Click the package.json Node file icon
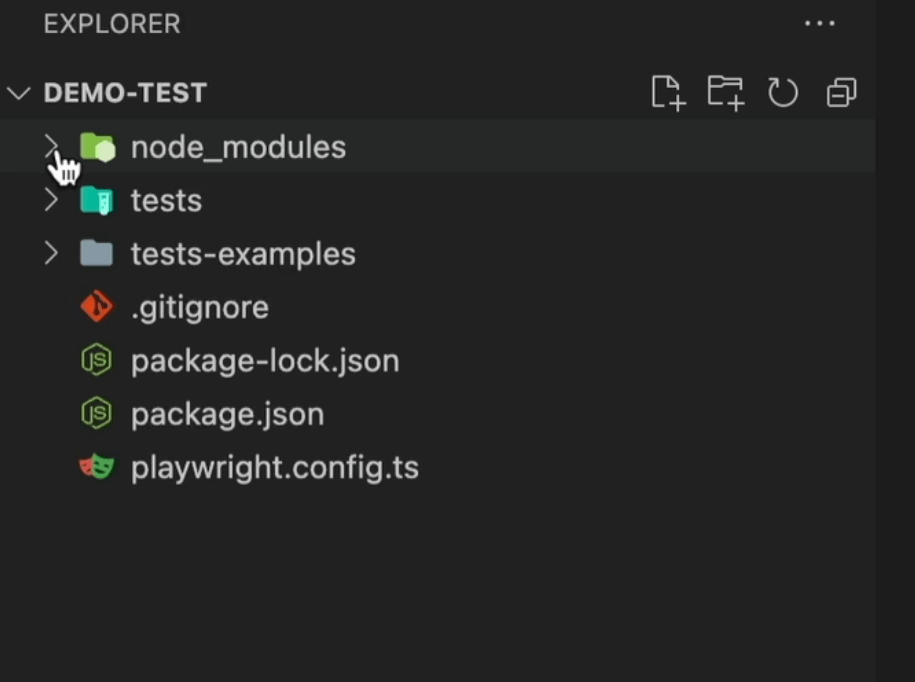 tap(97, 414)
